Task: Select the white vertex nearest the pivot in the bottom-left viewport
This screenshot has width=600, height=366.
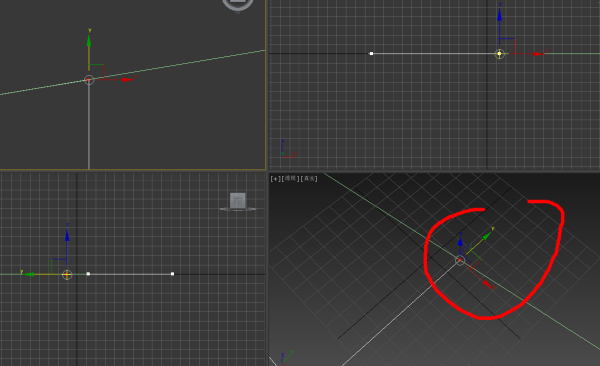Action: pyautogui.click(x=88, y=274)
